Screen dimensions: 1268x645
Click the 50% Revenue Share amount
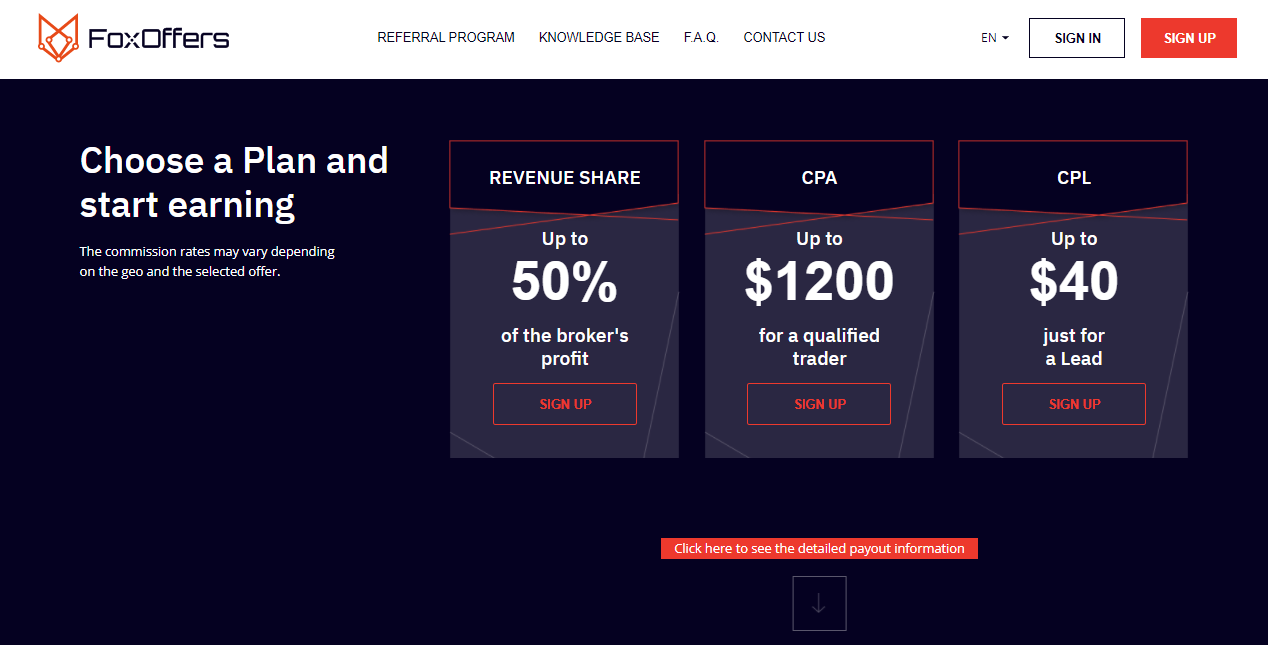click(565, 282)
